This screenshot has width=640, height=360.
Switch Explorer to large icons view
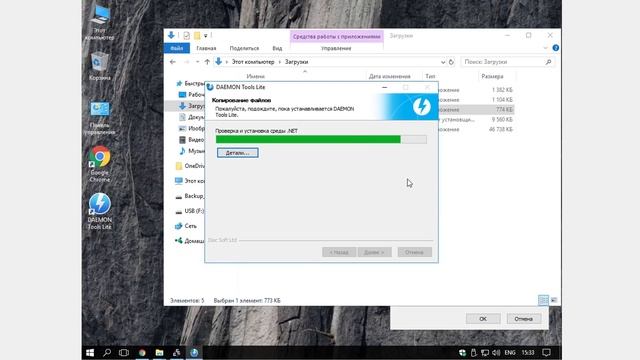click(554, 300)
